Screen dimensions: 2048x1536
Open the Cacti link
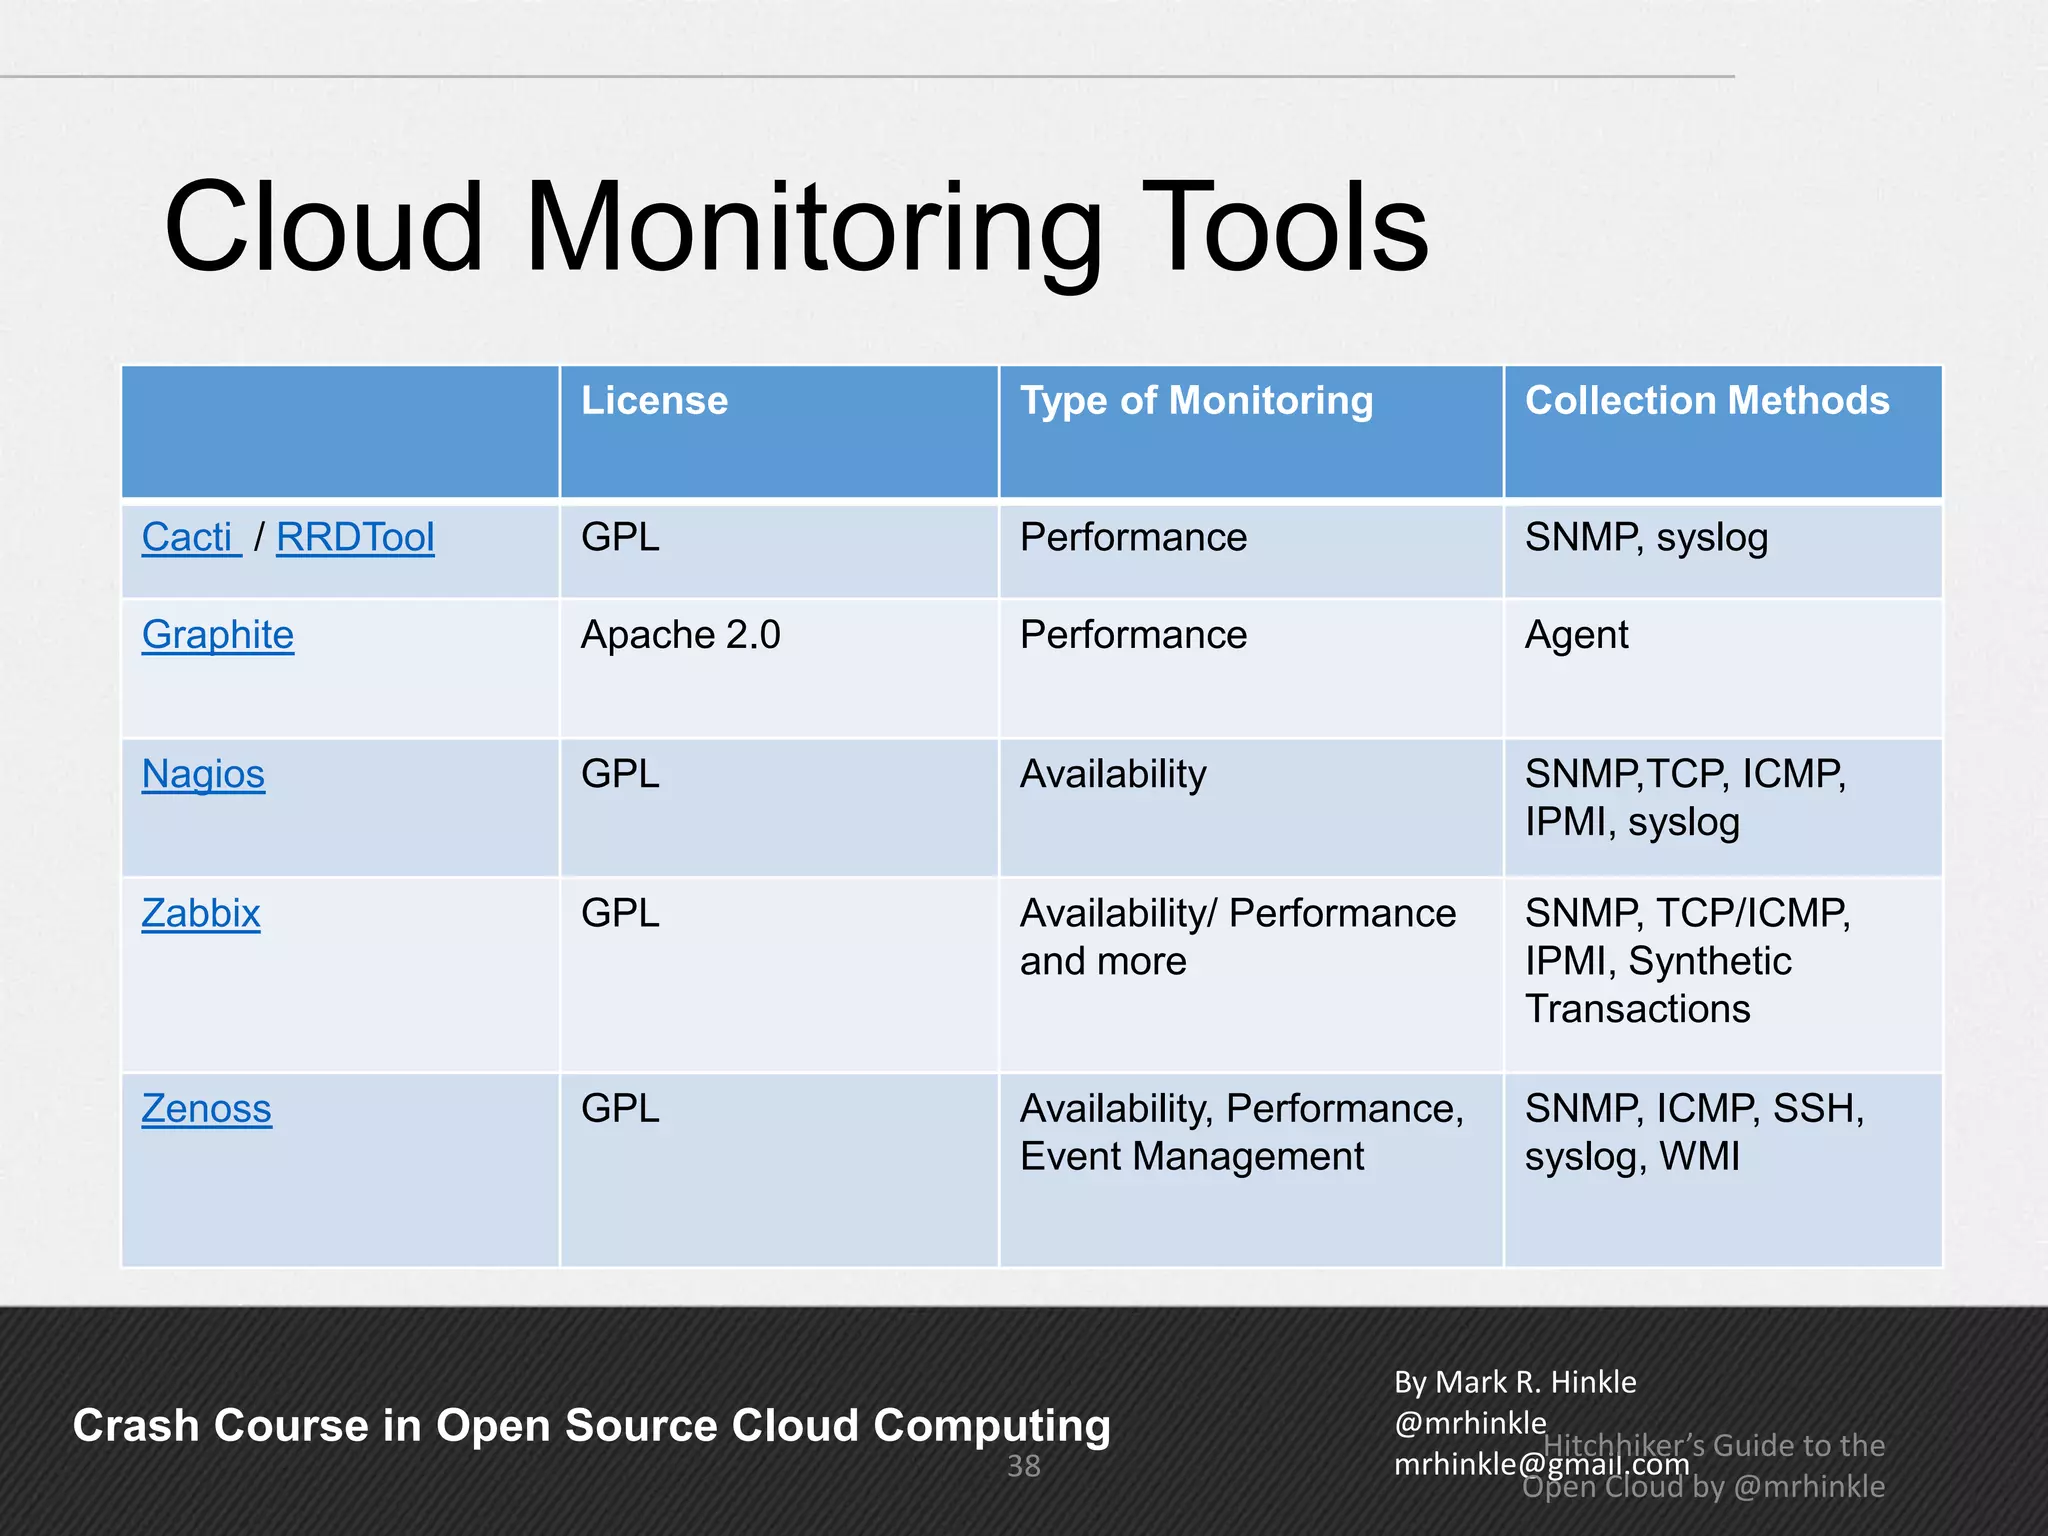coord(190,538)
